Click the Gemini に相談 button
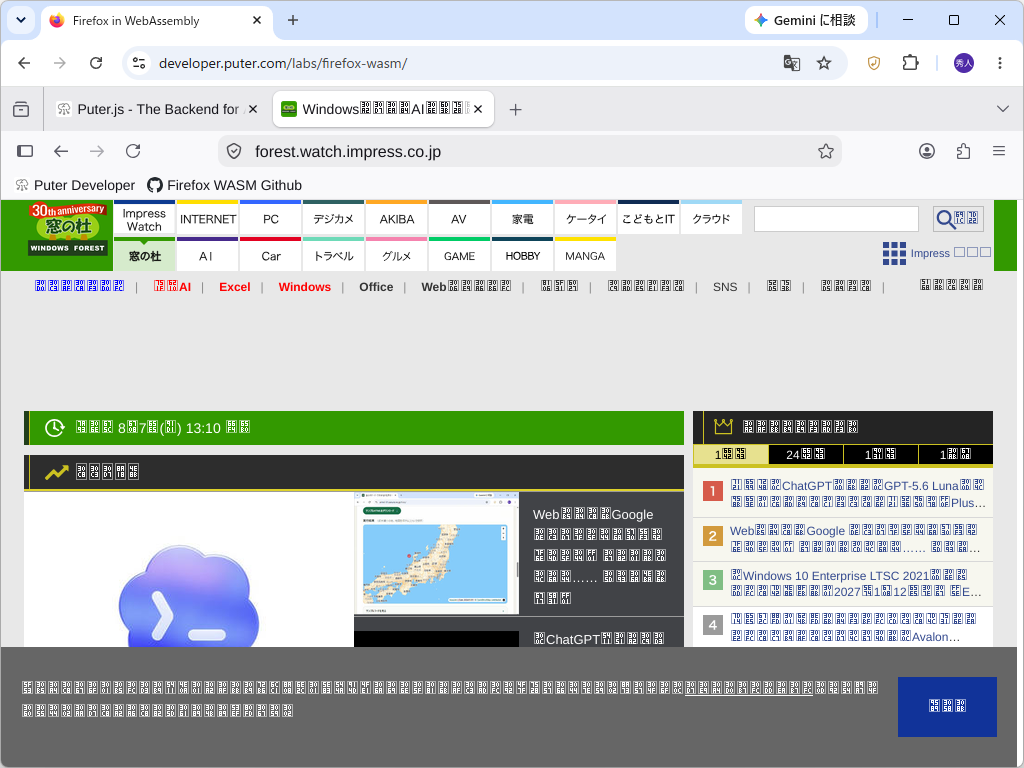Viewport: 1024px width, 768px height. click(806, 20)
